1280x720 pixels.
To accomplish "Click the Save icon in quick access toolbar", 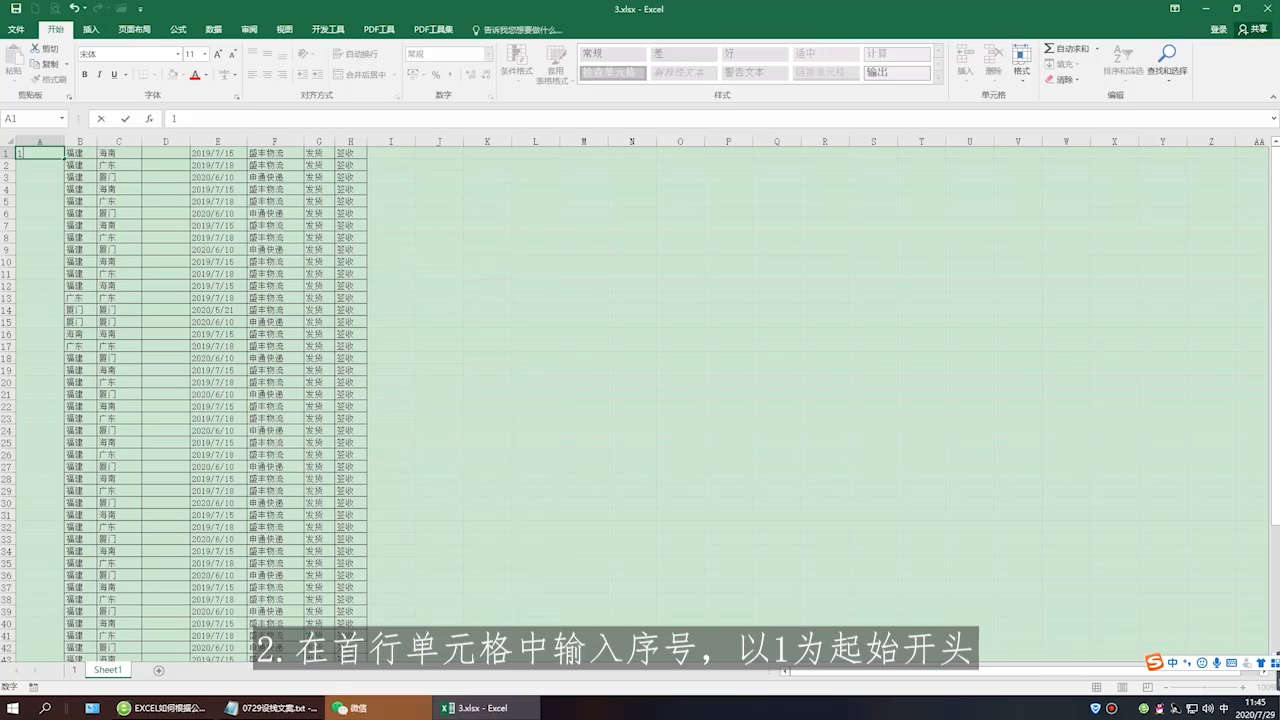I will pyautogui.click(x=16, y=9).
